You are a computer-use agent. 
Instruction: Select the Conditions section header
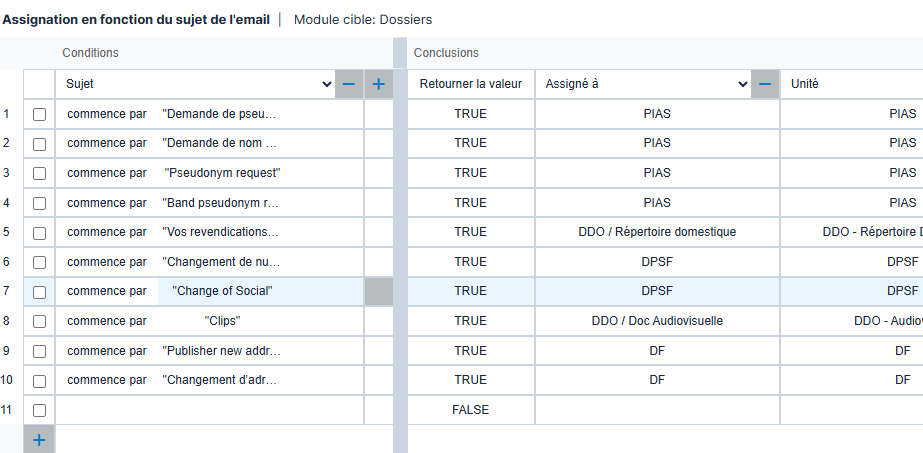[90, 53]
